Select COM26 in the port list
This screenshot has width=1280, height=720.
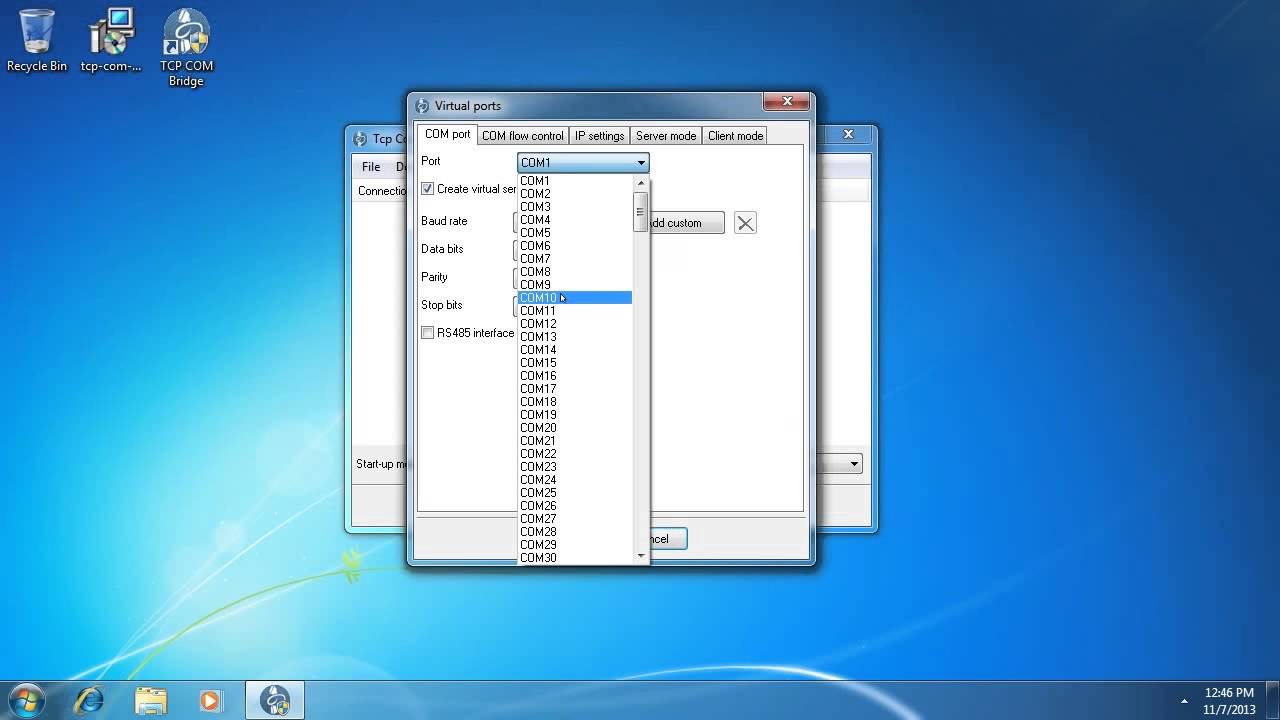(x=575, y=506)
